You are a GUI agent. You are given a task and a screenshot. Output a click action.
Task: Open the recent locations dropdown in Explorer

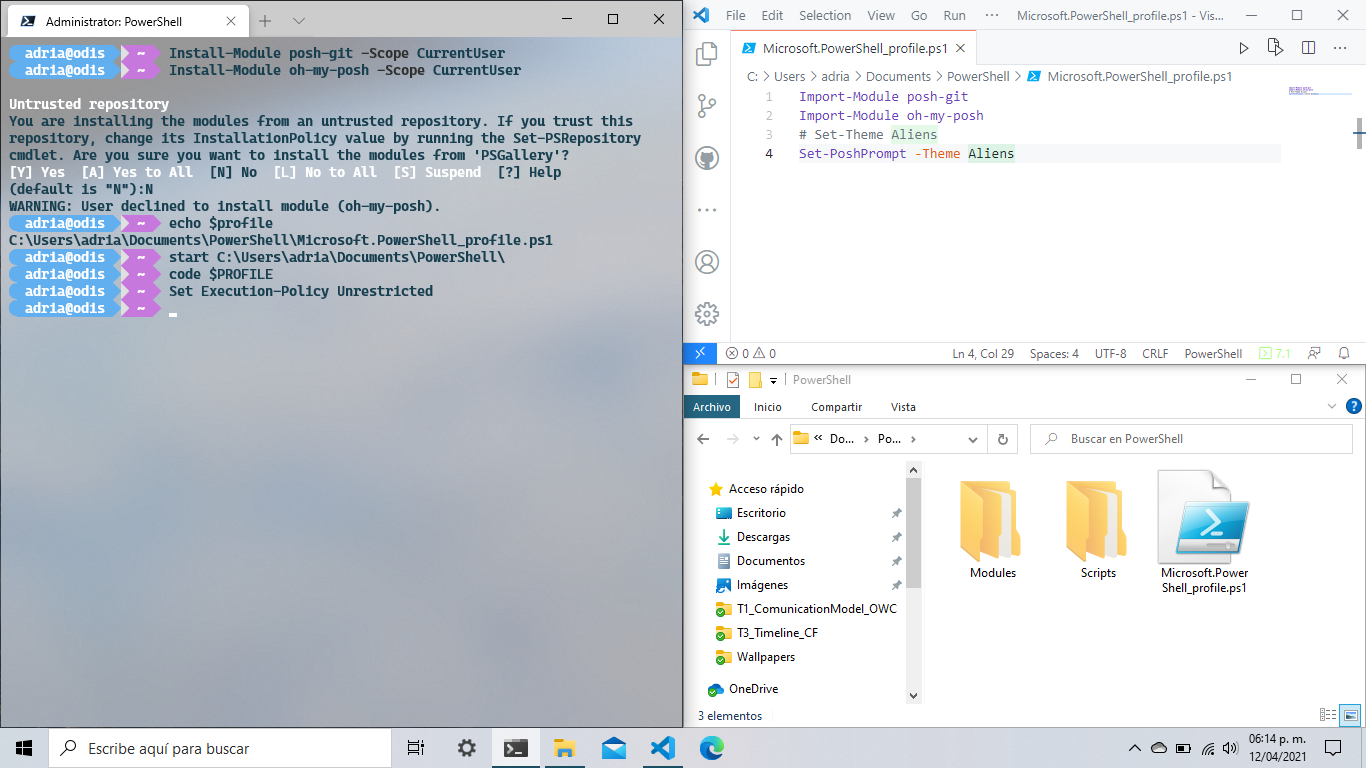[755, 439]
